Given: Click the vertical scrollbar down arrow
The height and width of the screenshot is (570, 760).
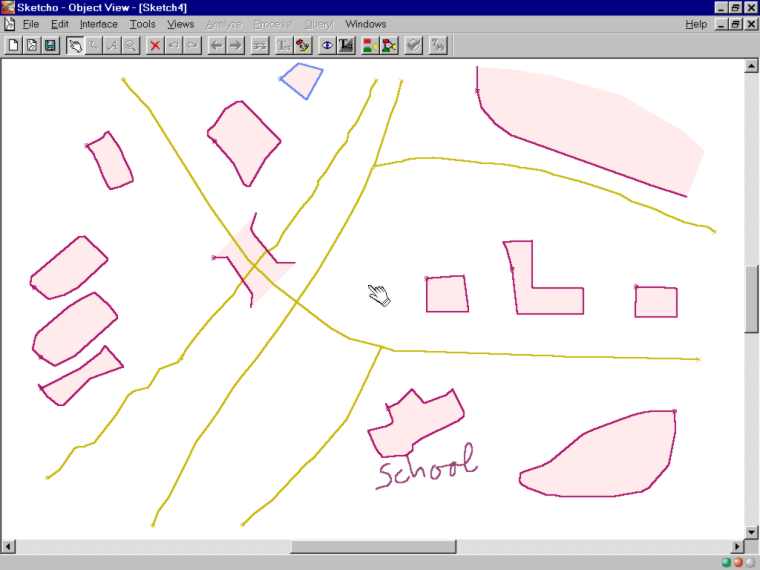Looking at the screenshot, I should [752, 531].
